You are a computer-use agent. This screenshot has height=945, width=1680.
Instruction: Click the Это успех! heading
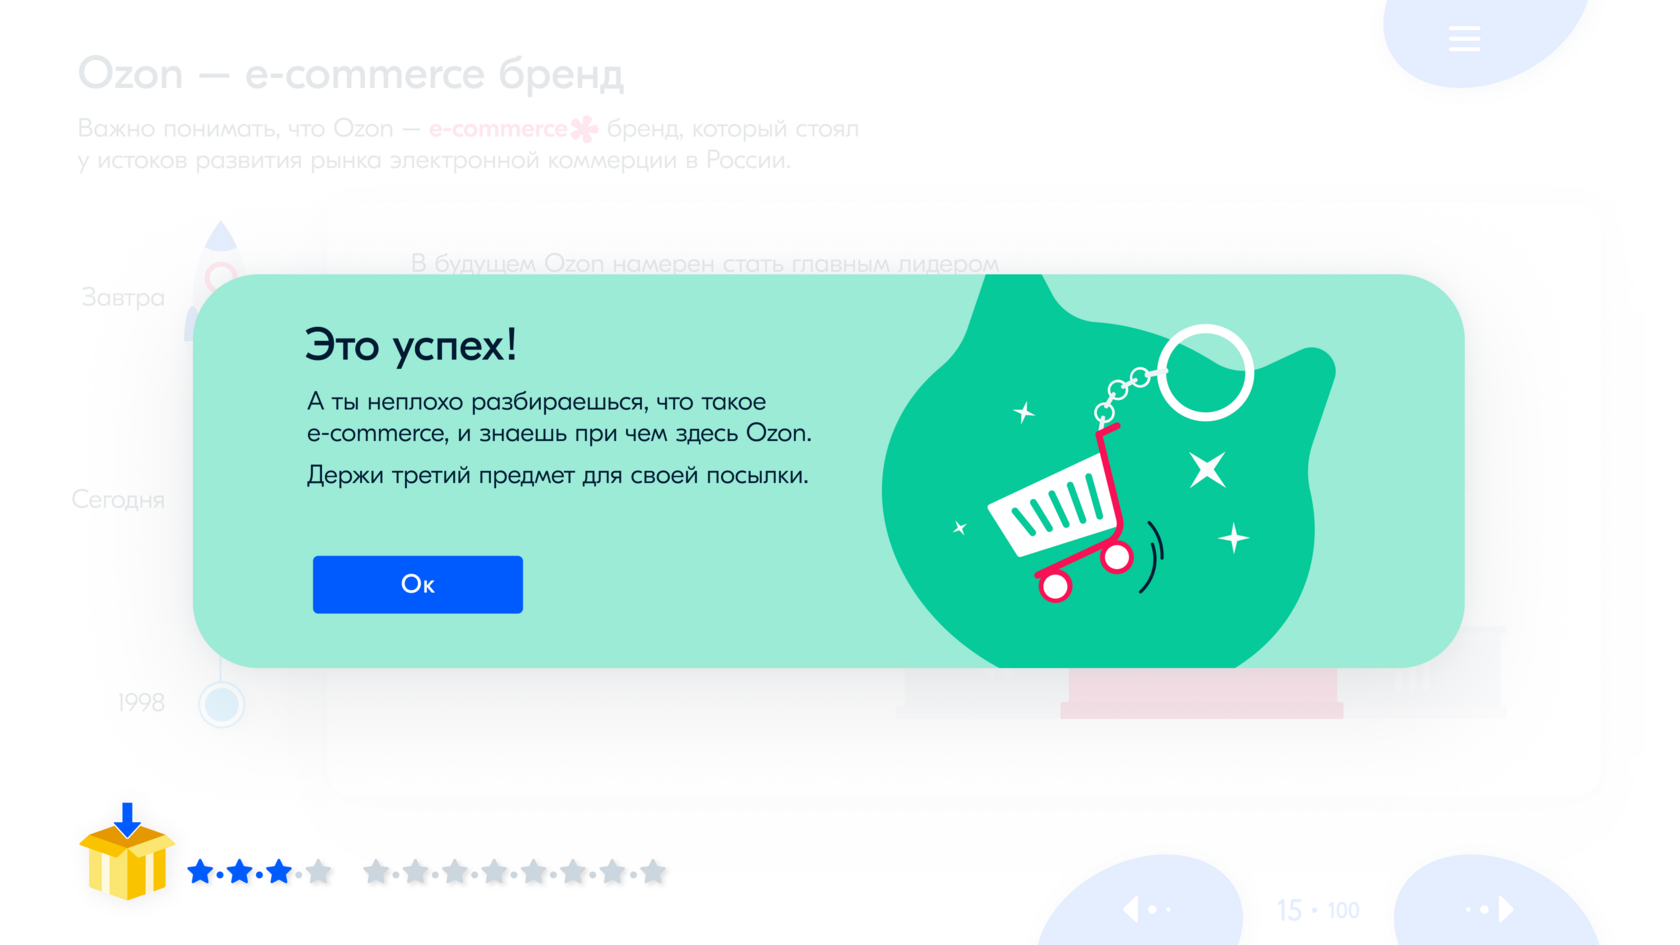point(411,345)
